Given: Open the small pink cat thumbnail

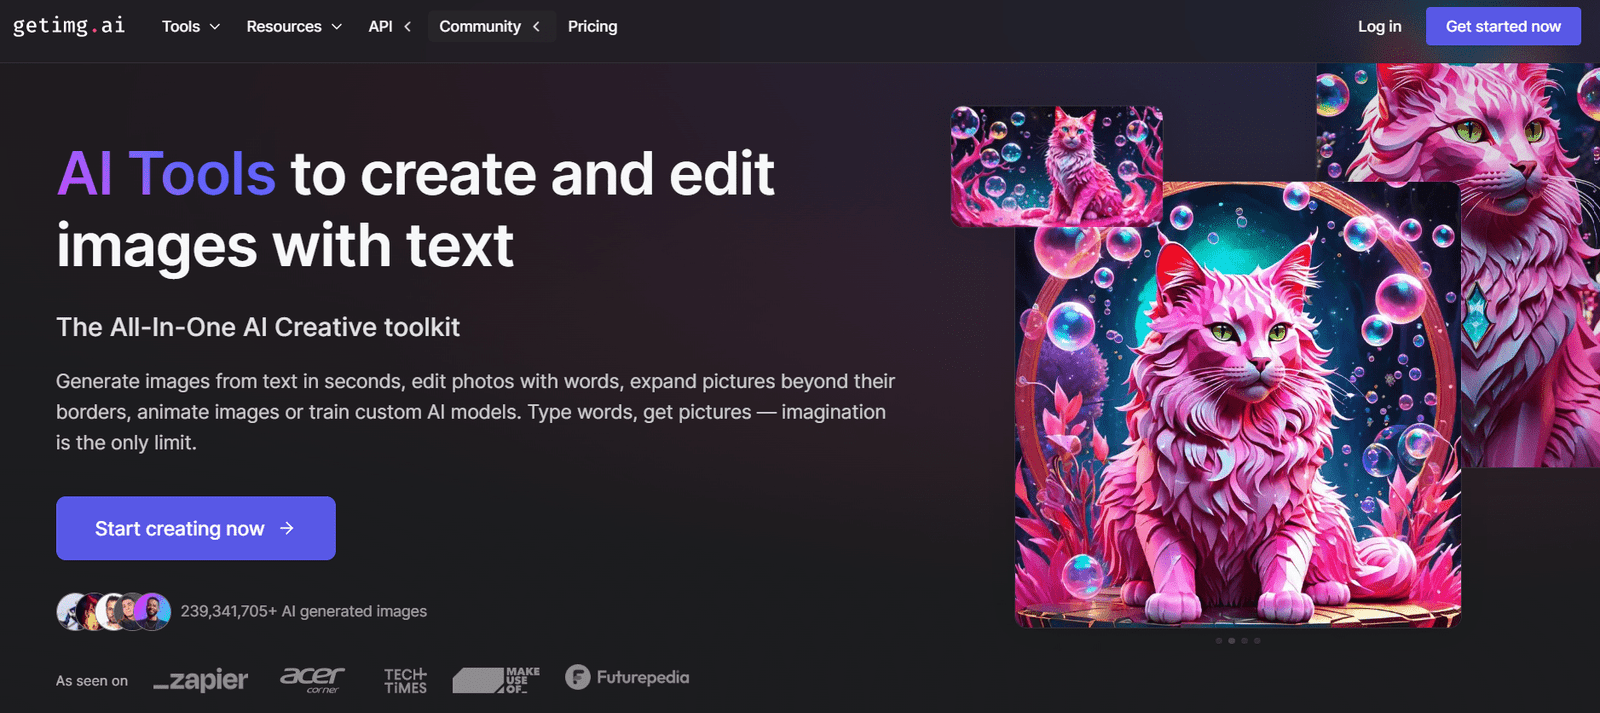Looking at the screenshot, I should point(1056,166).
